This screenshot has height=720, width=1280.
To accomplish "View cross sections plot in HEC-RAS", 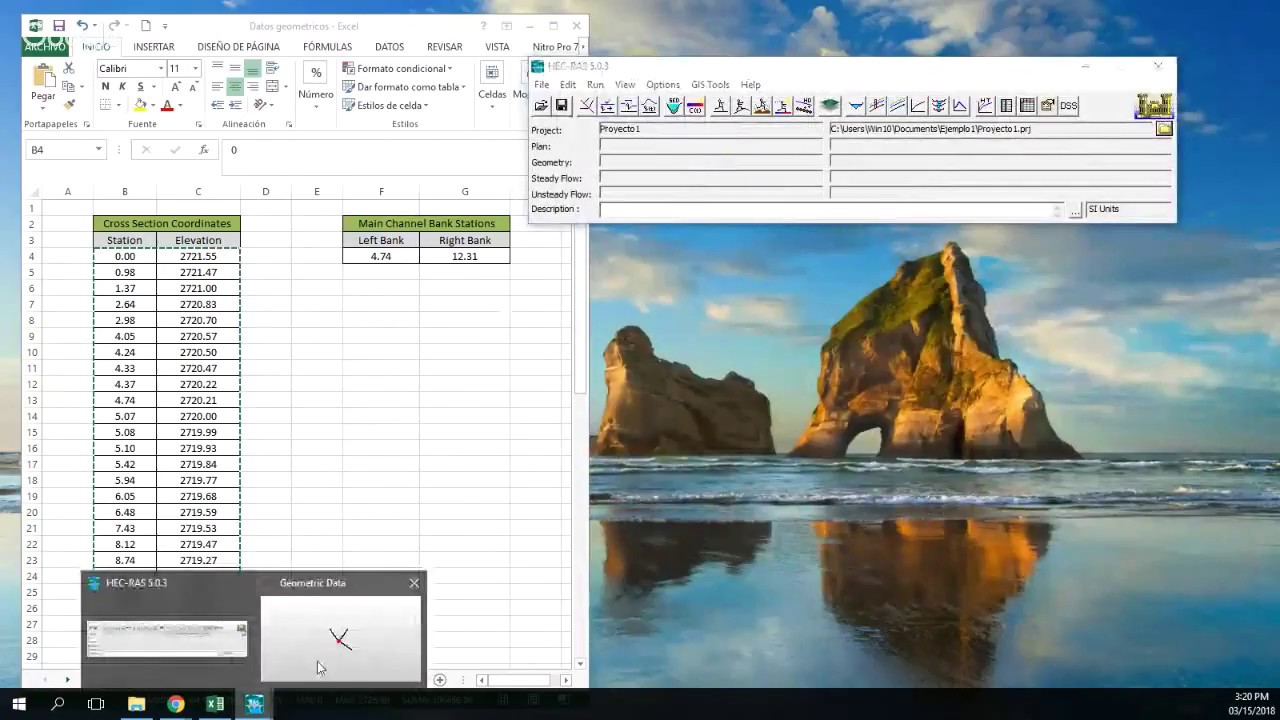I will [x=855, y=105].
